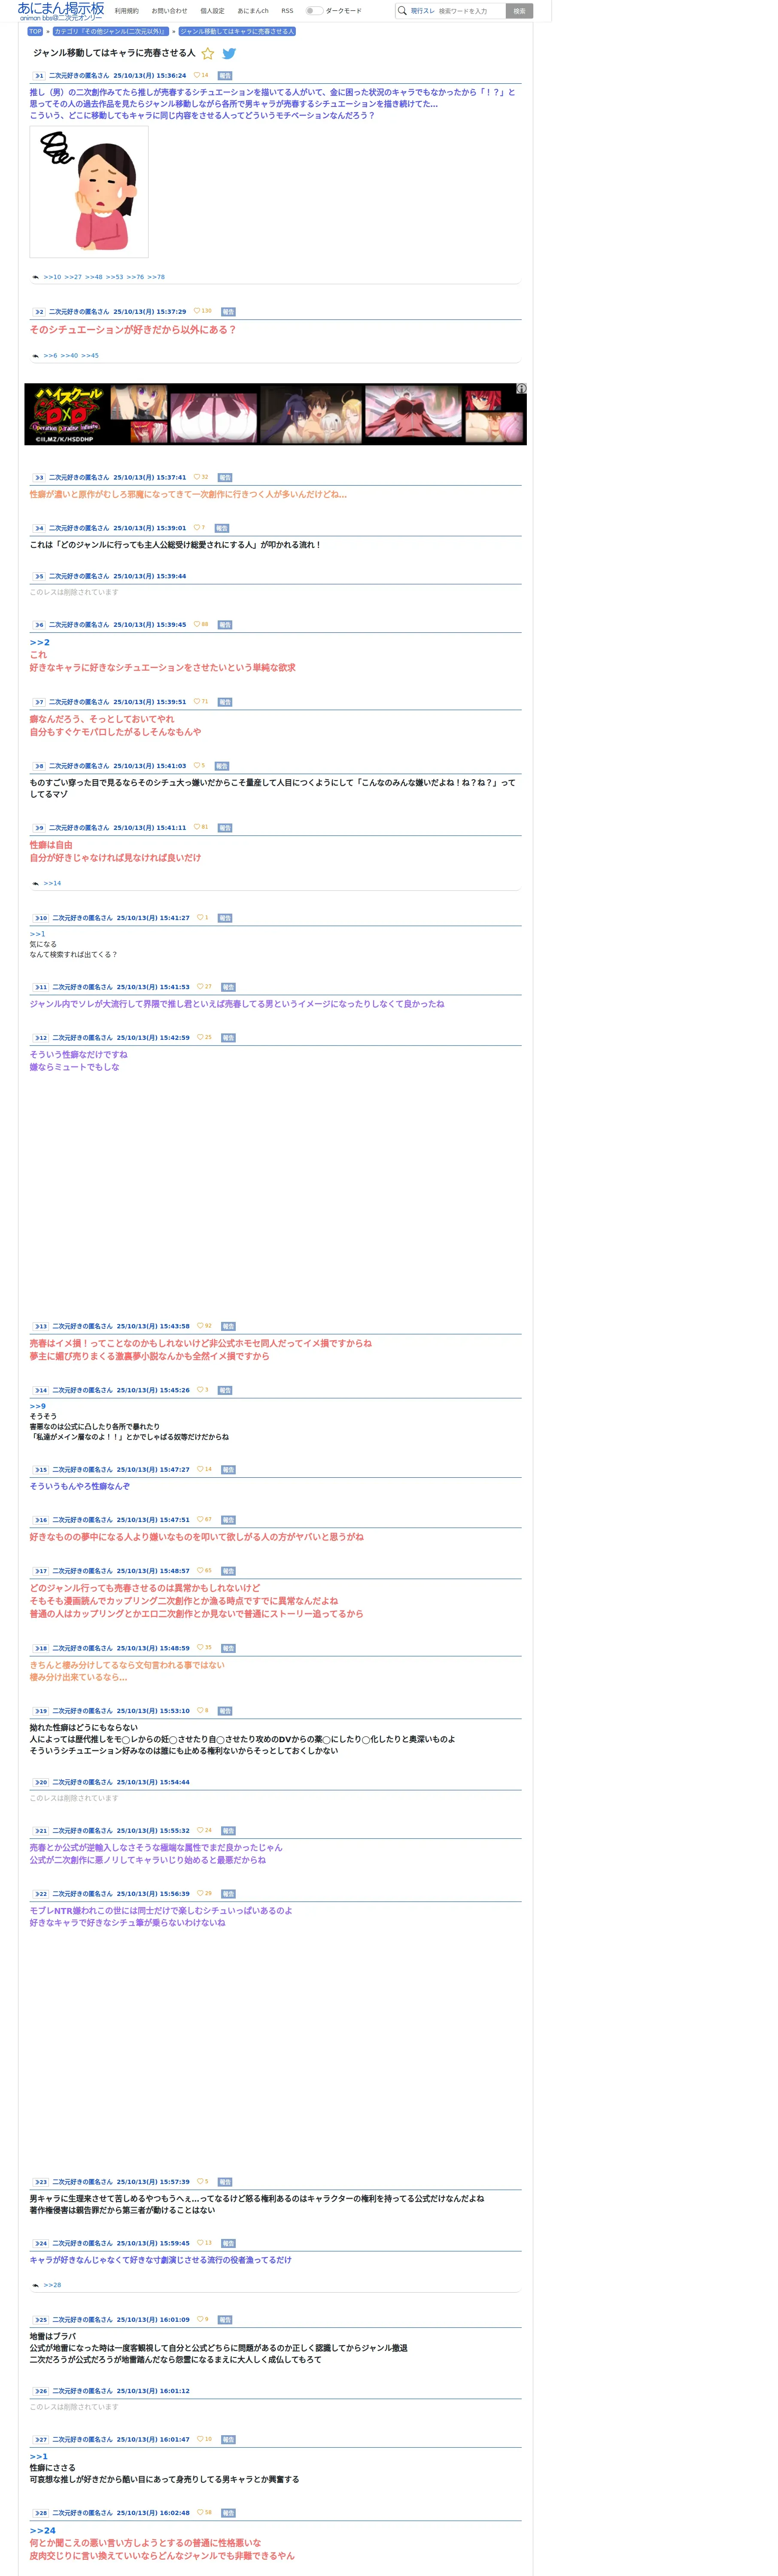Screen dimensions: 778x2576
Task: Jump to reply >>28 under post 24
Action: pyautogui.click(x=52, y=2285)
